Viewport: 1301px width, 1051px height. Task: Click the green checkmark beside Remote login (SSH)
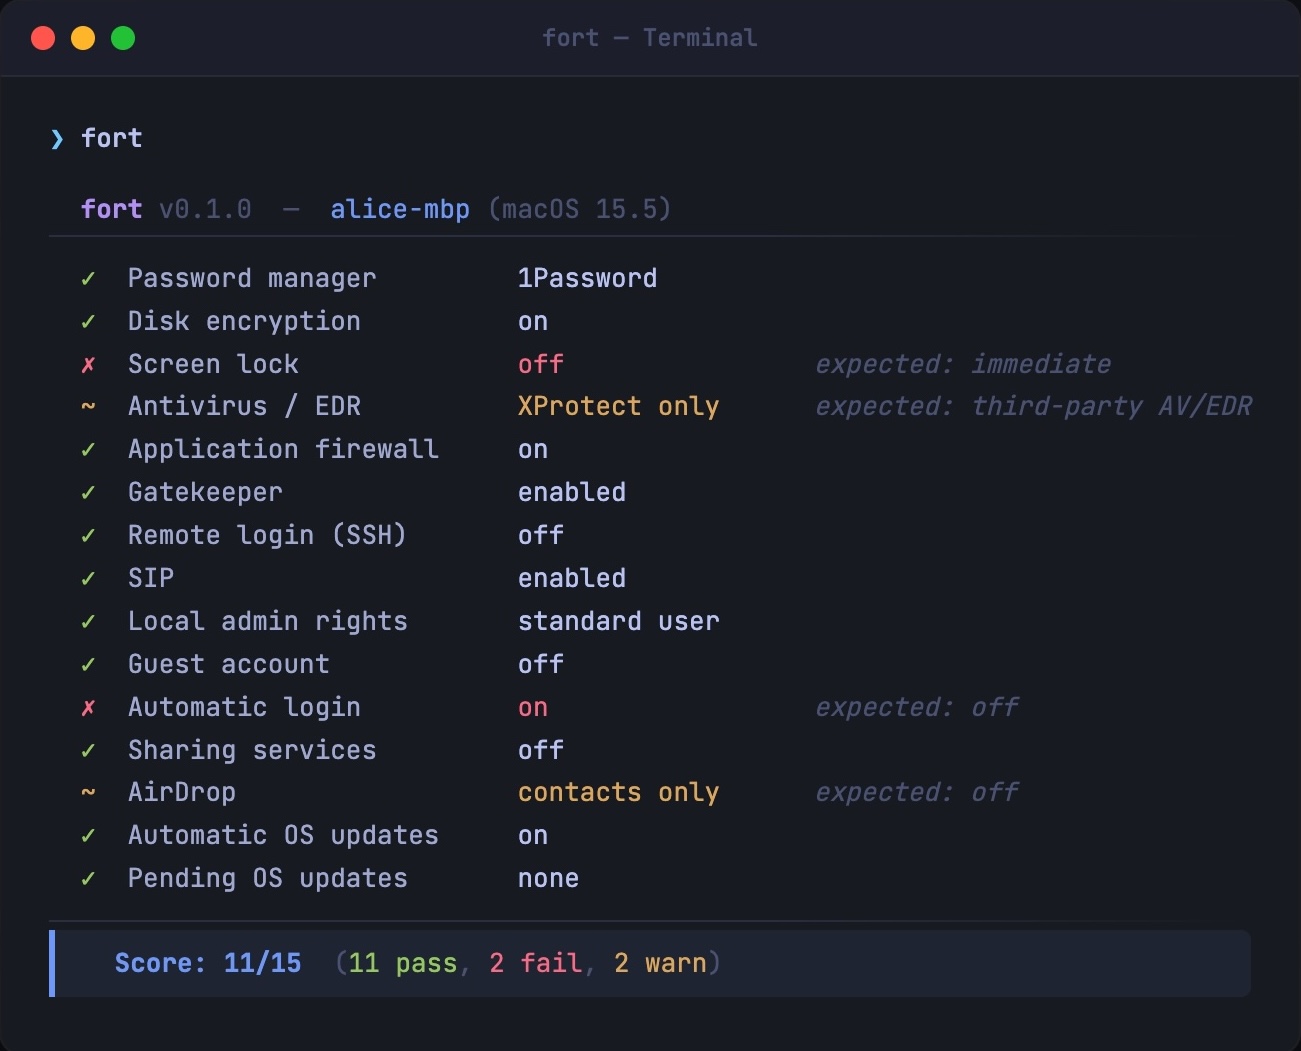point(88,536)
